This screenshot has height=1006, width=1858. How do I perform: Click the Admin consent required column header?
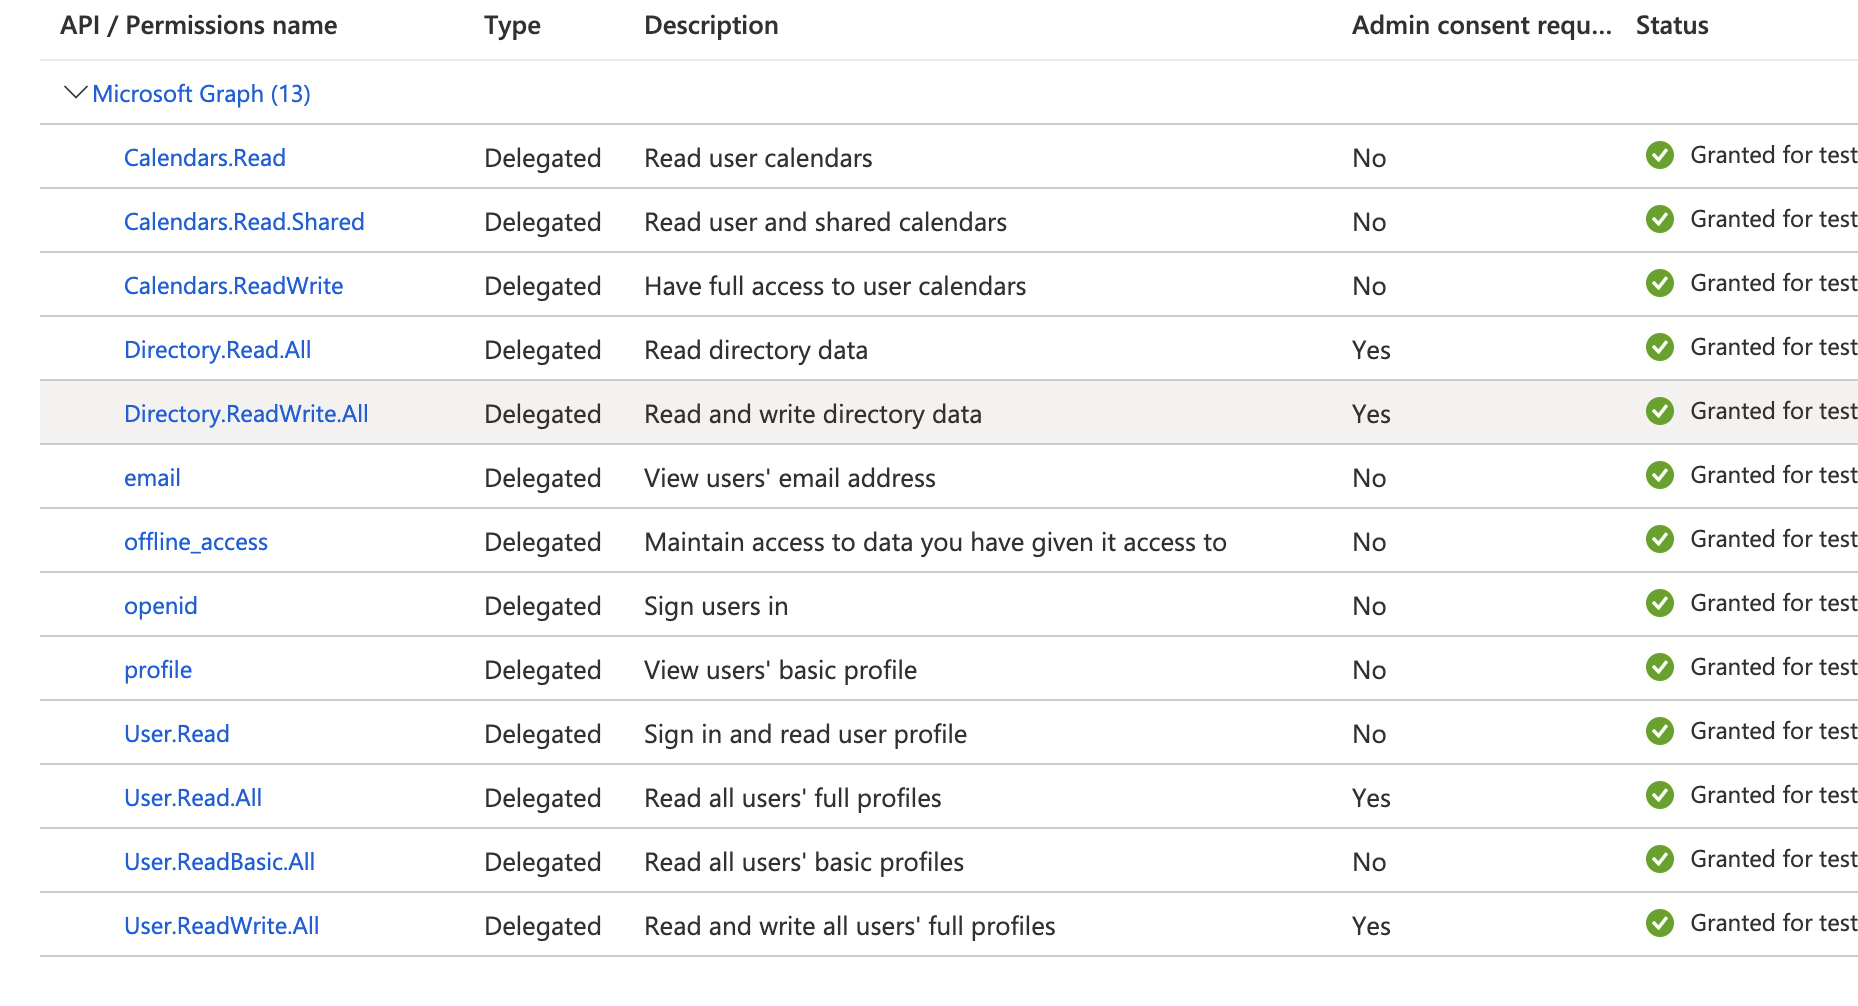coord(1482,26)
